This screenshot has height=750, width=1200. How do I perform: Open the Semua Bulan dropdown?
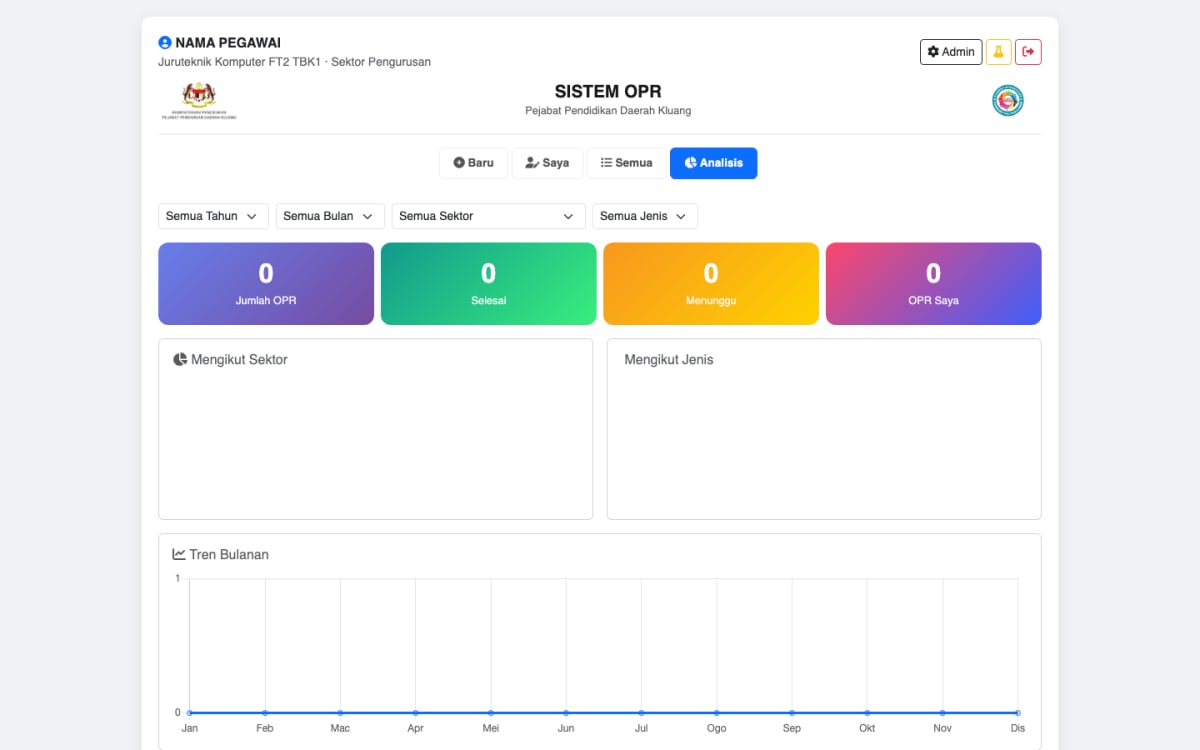click(x=330, y=216)
